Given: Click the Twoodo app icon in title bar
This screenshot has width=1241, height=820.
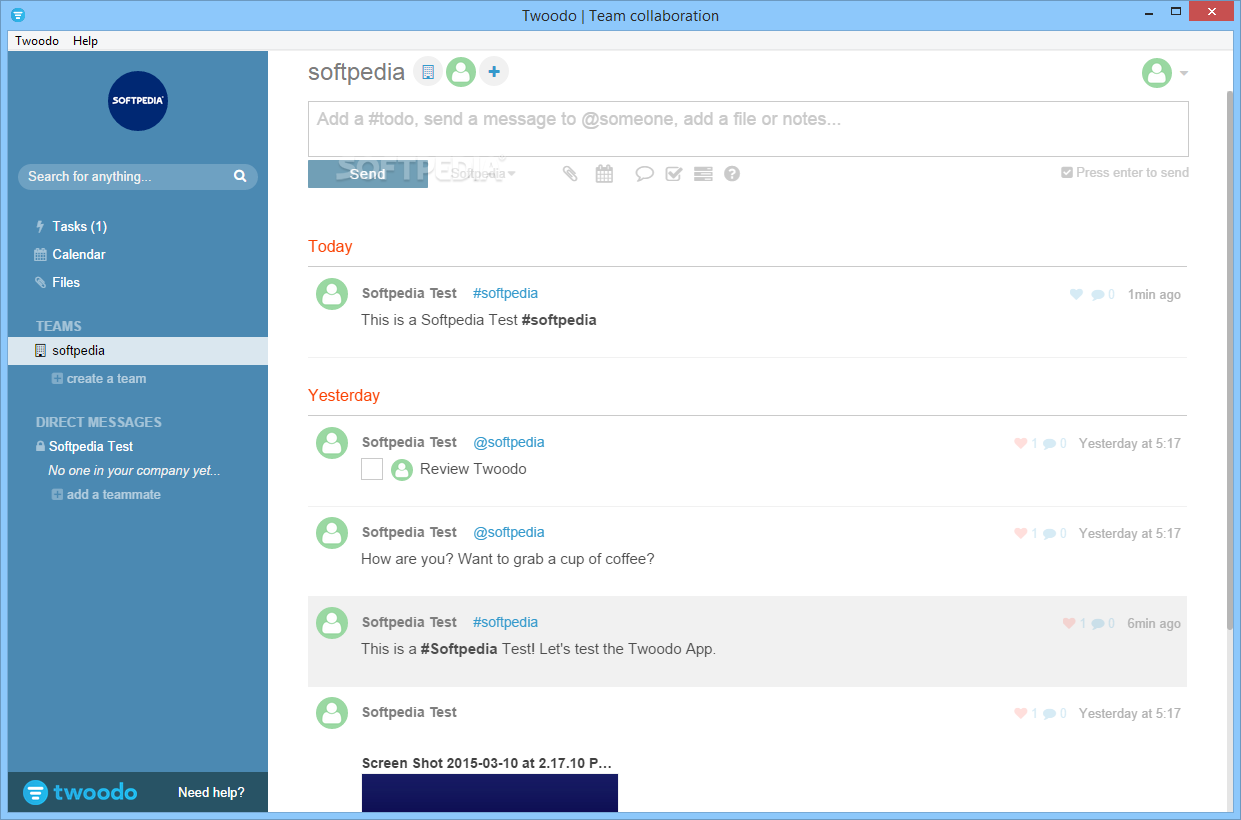Looking at the screenshot, I should [x=18, y=15].
